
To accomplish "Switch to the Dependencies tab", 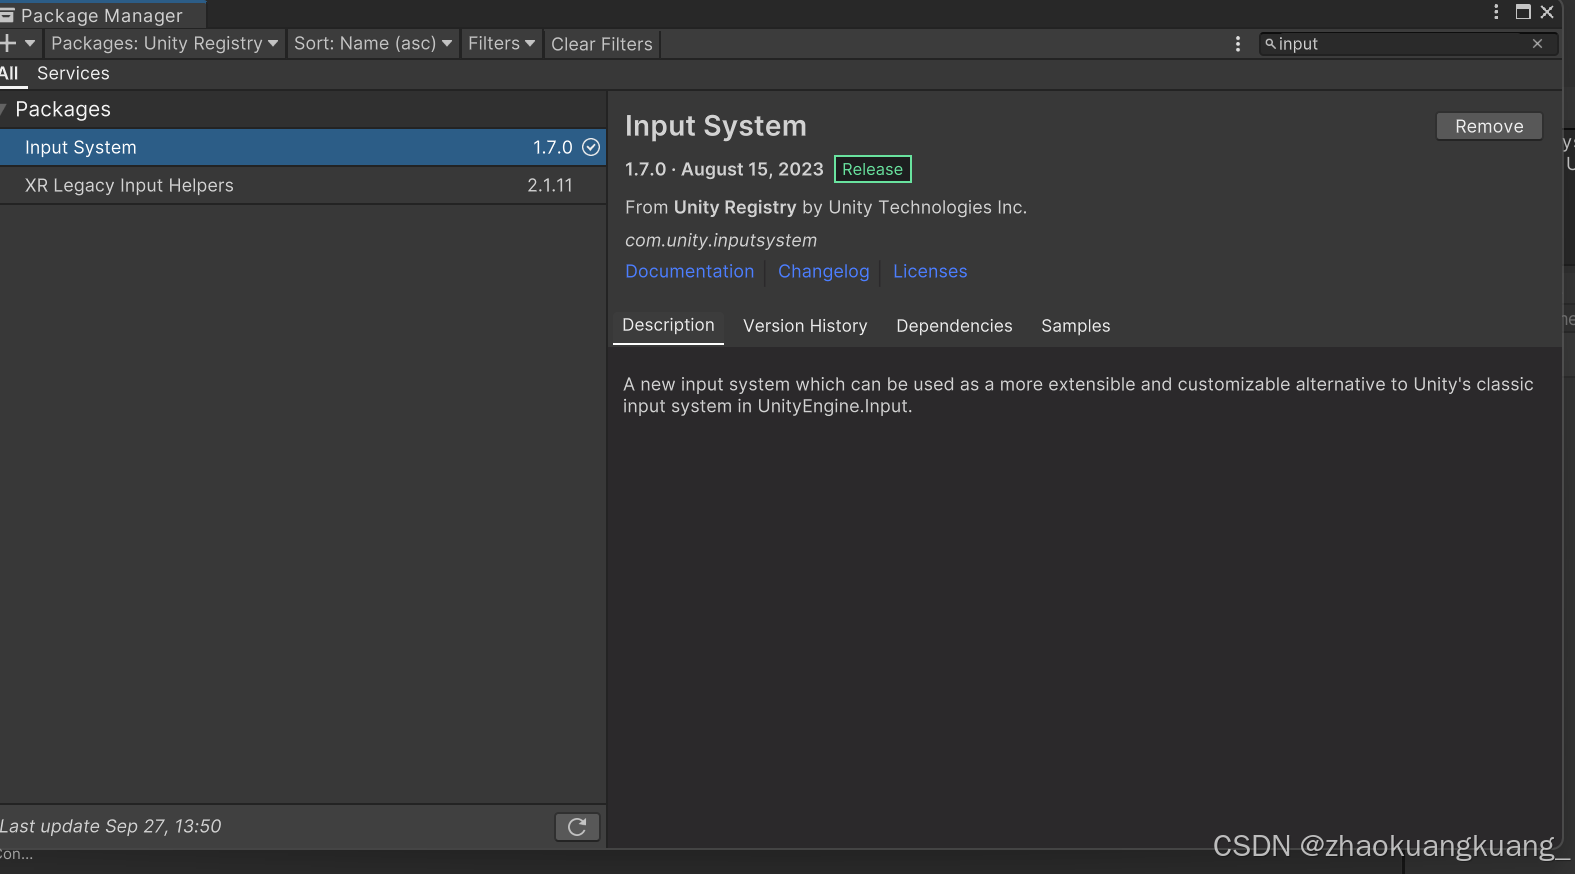I will [954, 326].
